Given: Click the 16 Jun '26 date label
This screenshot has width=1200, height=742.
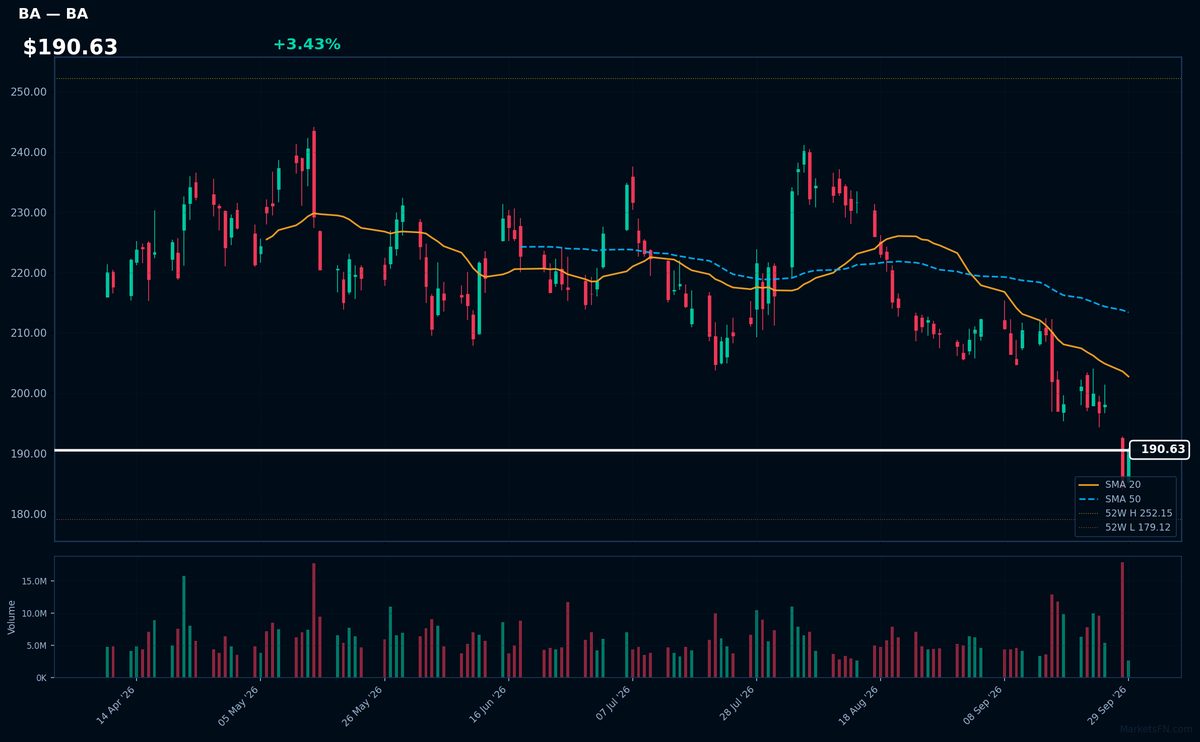Looking at the screenshot, I should [x=486, y=706].
